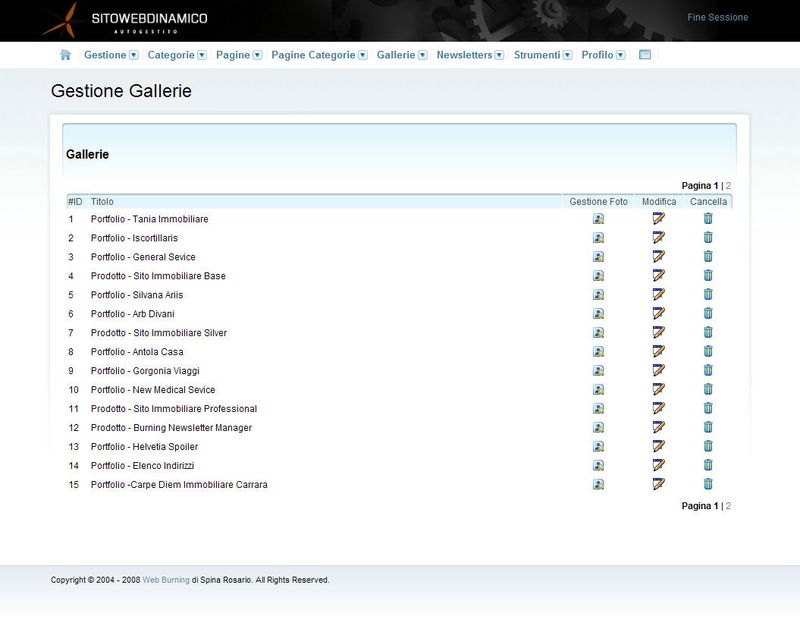Edit Portfolio -Carpe Diem Immobiliare Carrara
The height and width of the screenshot is (626, 800).
coord(659,484)
